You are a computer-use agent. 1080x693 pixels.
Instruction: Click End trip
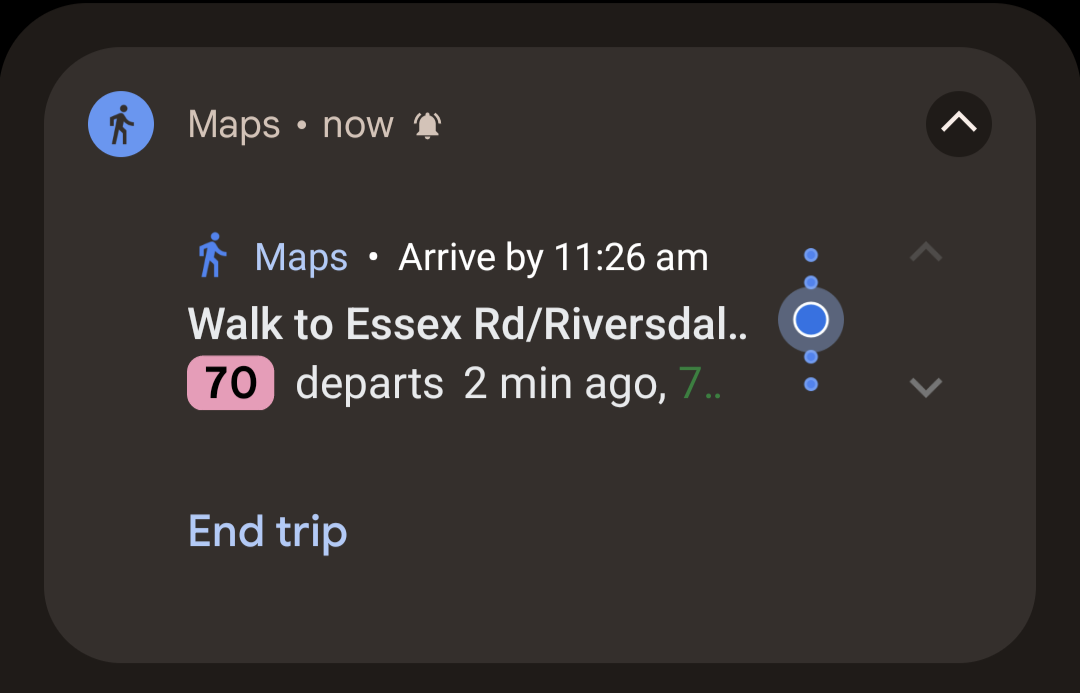268,532
